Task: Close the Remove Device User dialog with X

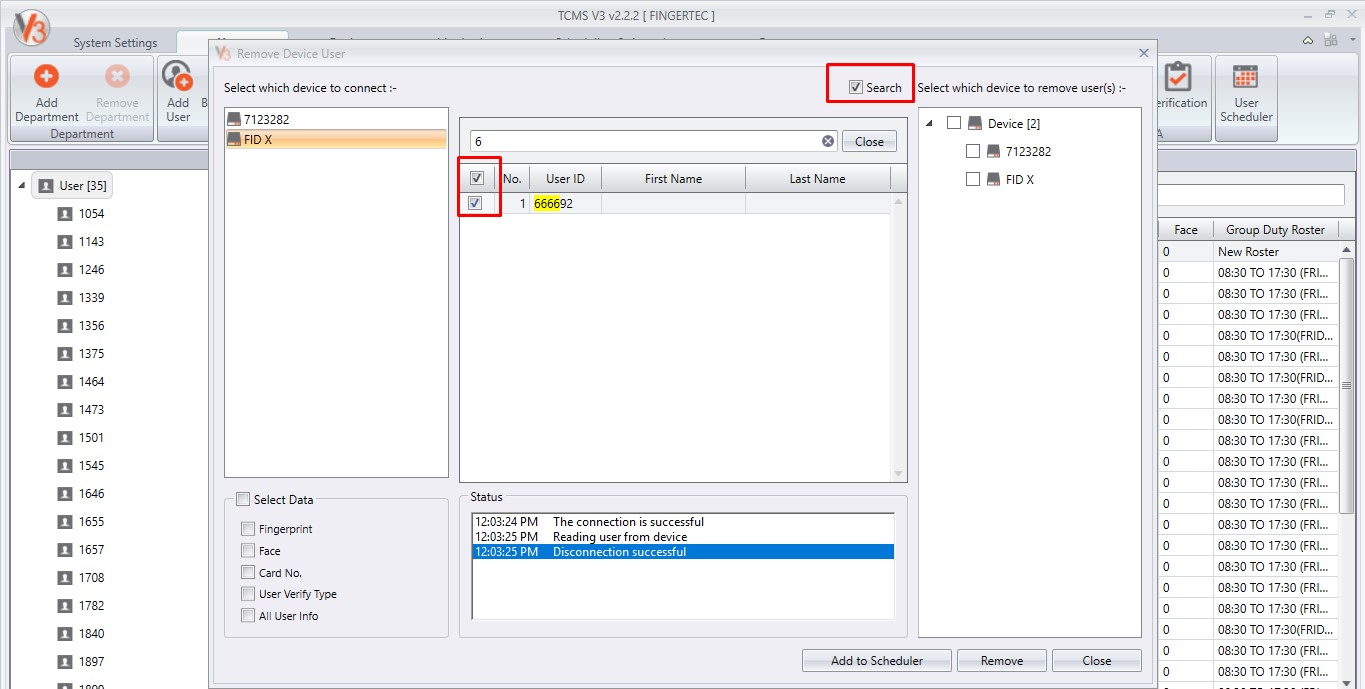Action: click(1144, 53)
